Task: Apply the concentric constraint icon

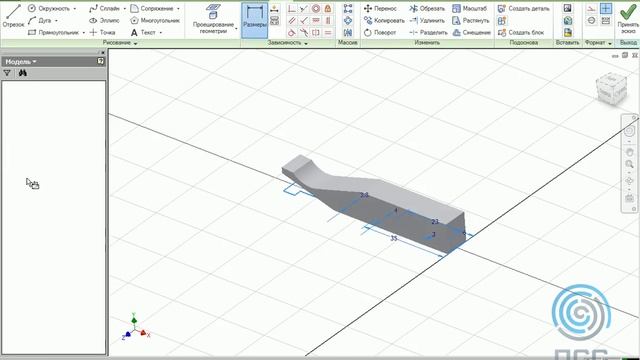Action: coord(316,9)
